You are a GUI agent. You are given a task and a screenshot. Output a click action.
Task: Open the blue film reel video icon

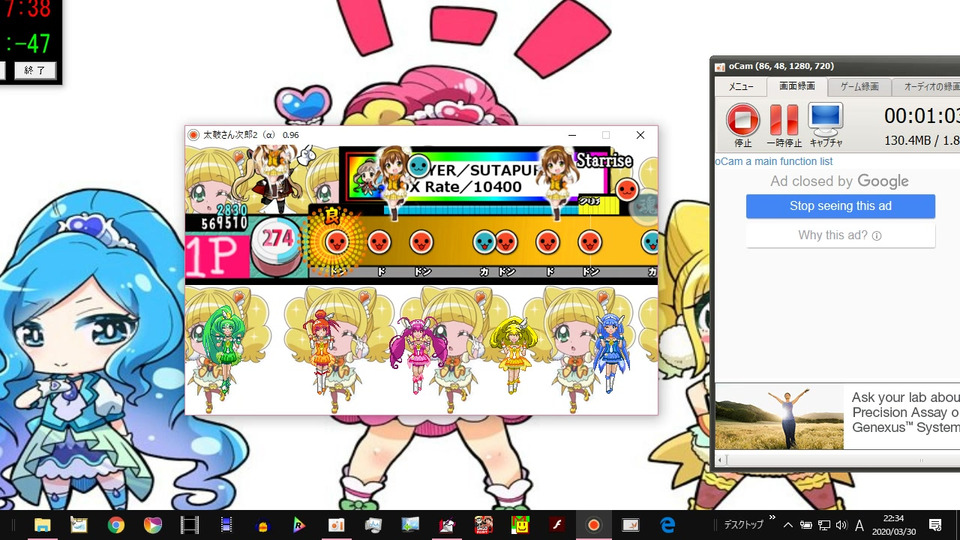[x=226, y=525]
